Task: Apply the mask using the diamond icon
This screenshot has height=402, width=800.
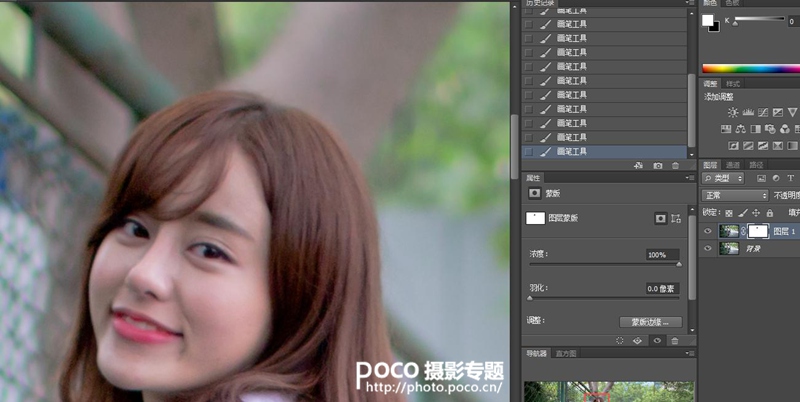Action: coord(638,341)
